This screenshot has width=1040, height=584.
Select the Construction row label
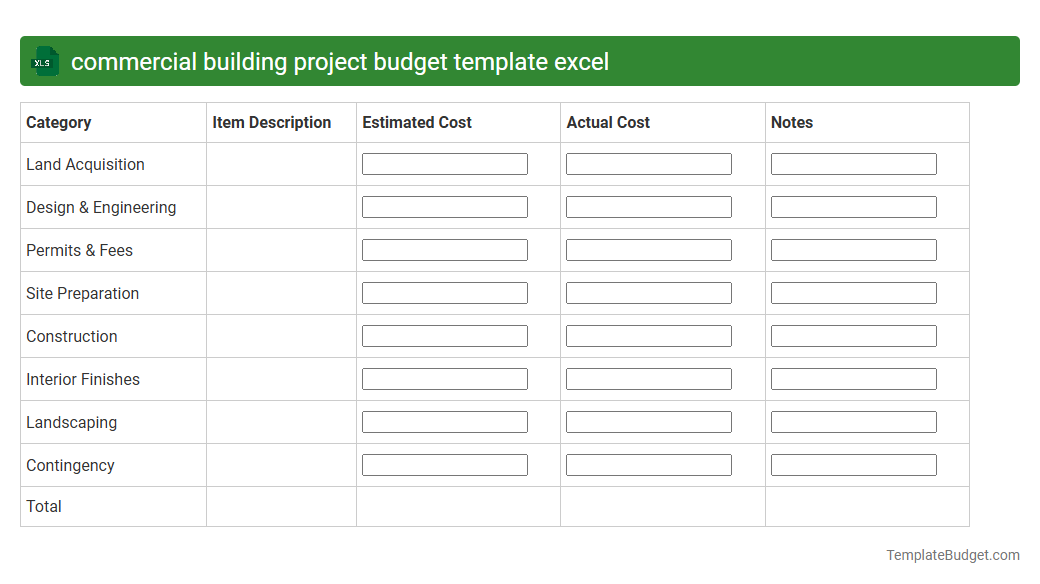72,336
